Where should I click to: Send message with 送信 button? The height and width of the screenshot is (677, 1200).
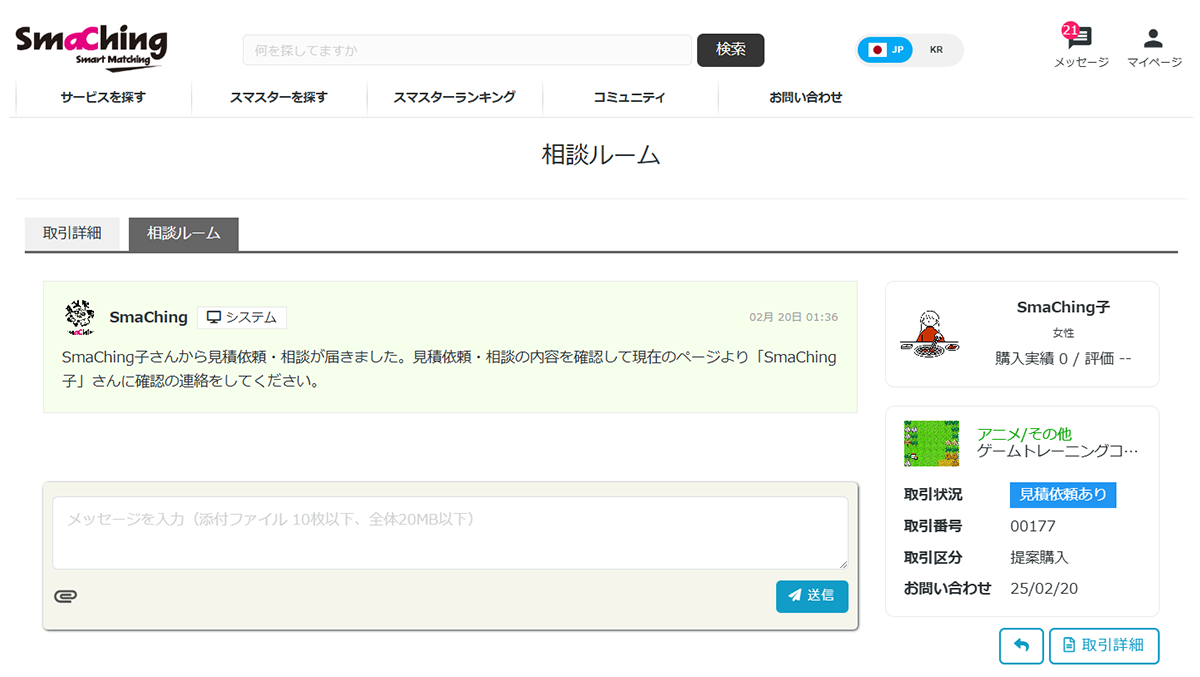pyautogui.click(x=811, y=596)
